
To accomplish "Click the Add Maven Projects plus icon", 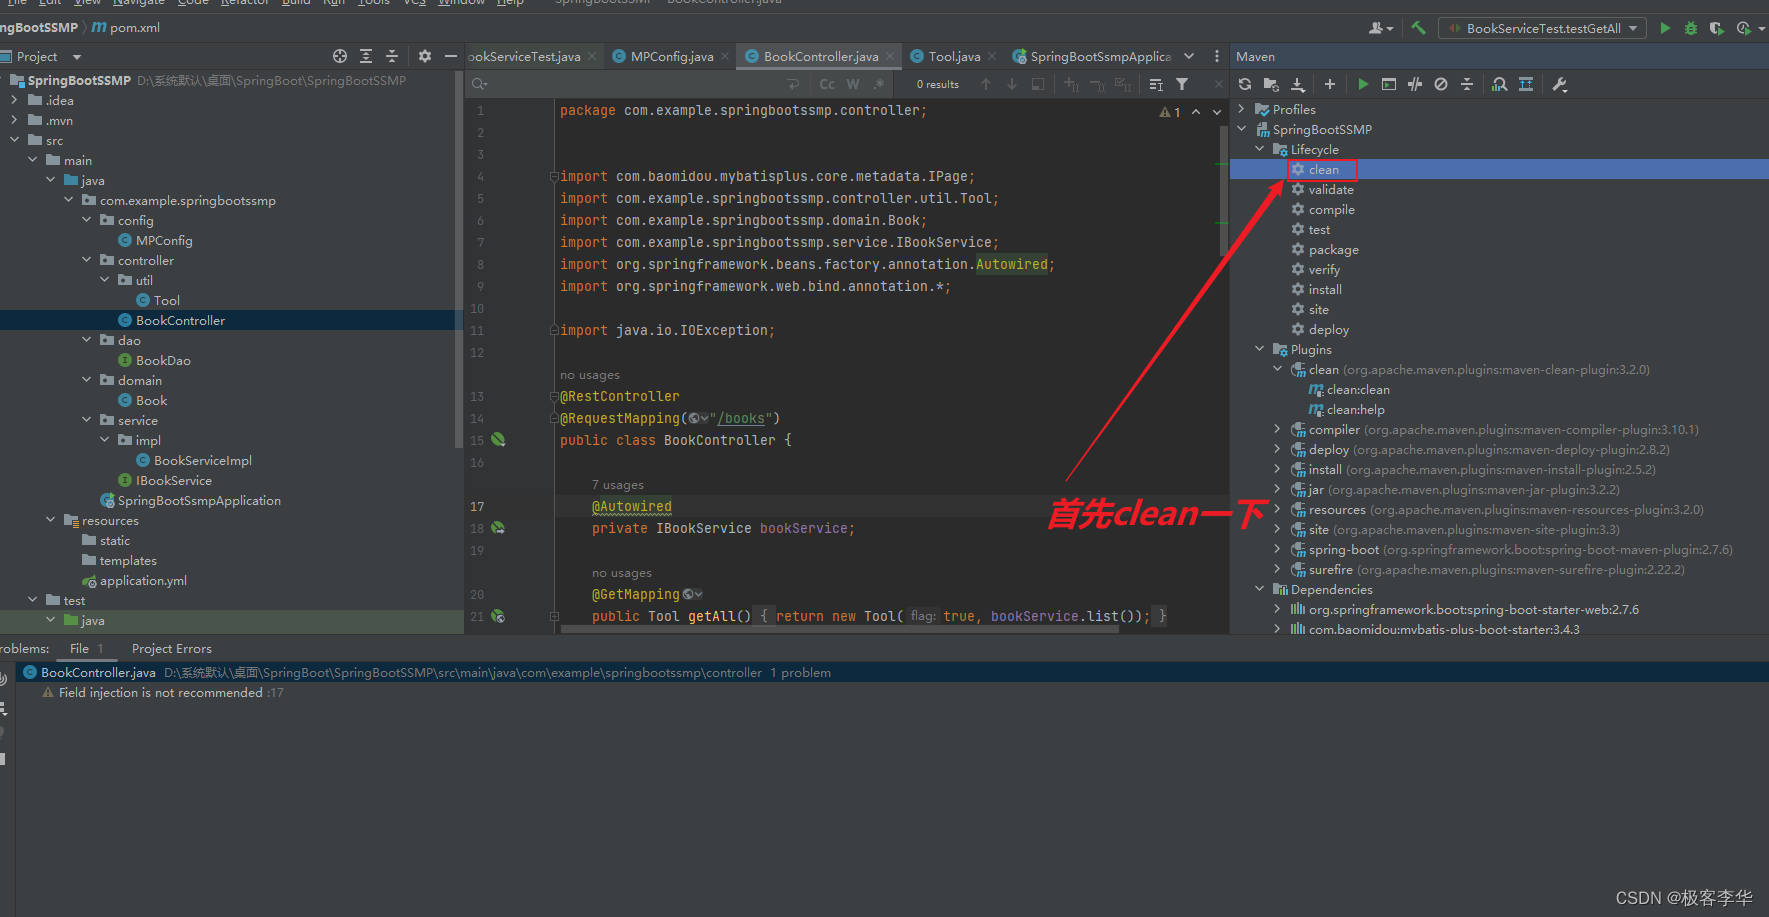I will (x=1330, y=85).
